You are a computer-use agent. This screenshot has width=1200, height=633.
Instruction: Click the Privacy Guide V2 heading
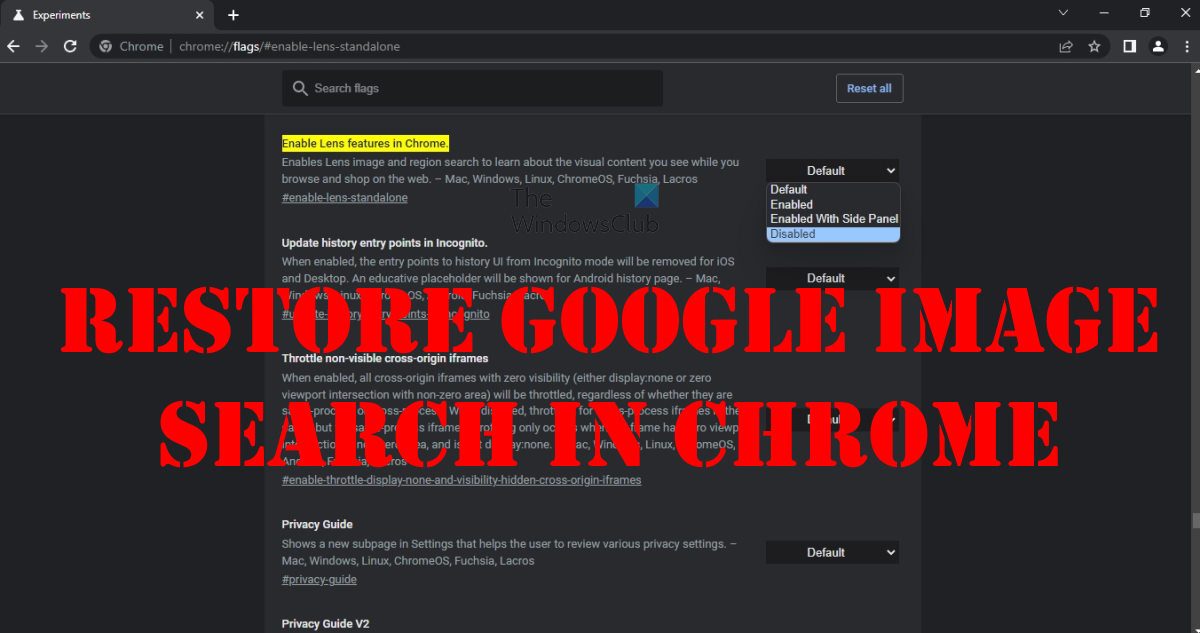click(325, 624)
